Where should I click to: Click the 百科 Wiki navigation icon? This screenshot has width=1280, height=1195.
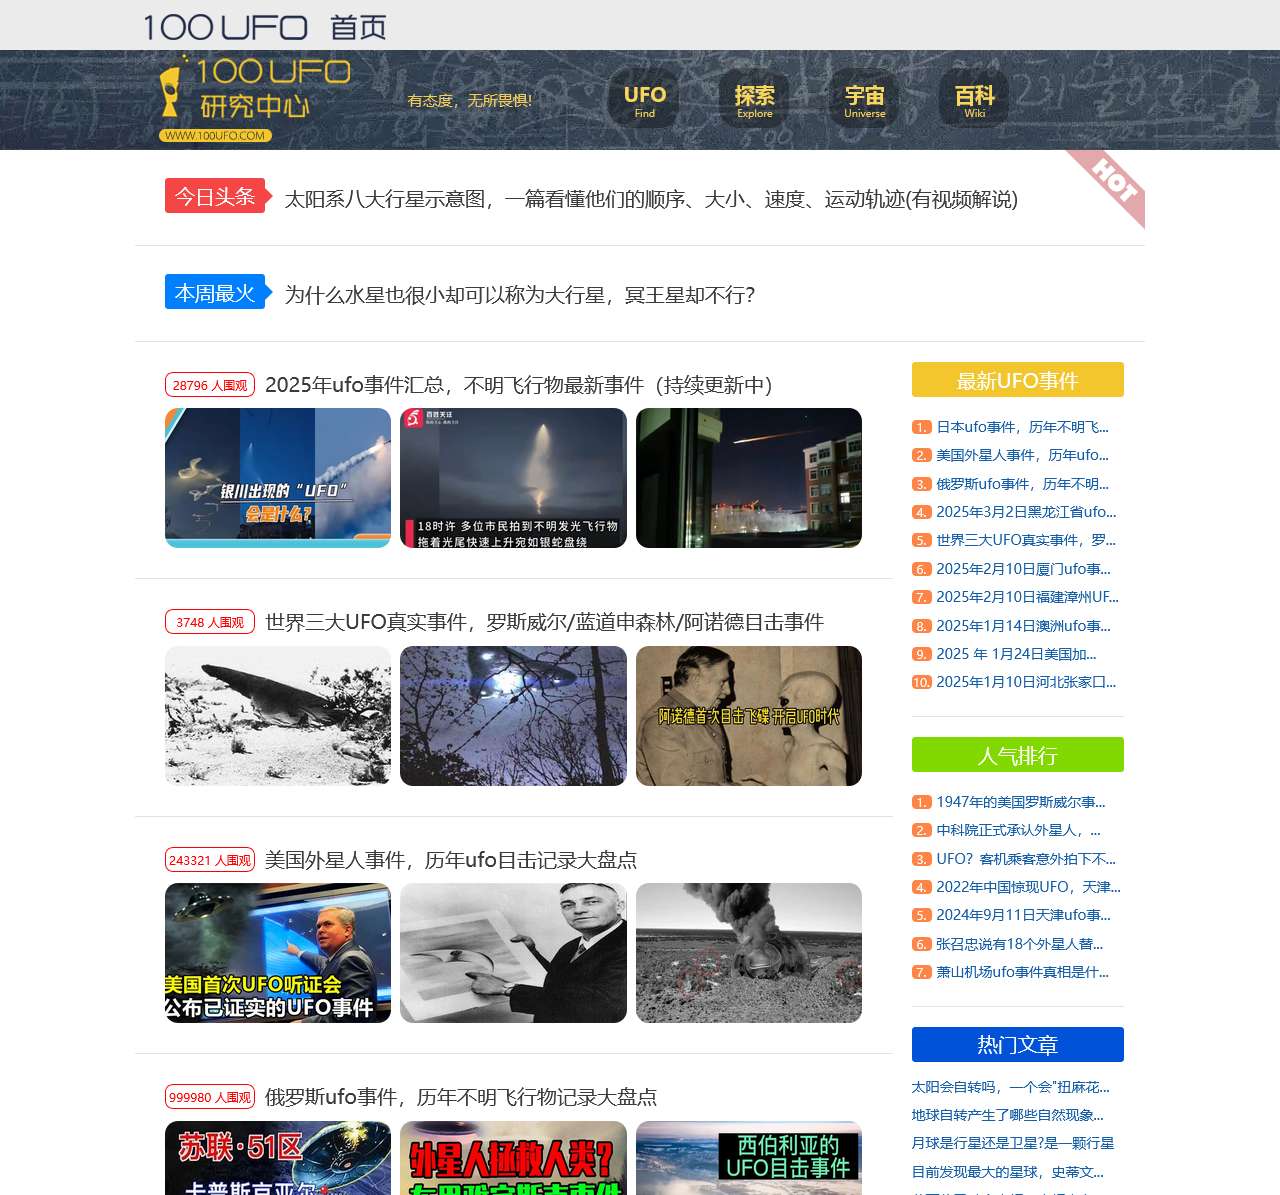[973, 100]
